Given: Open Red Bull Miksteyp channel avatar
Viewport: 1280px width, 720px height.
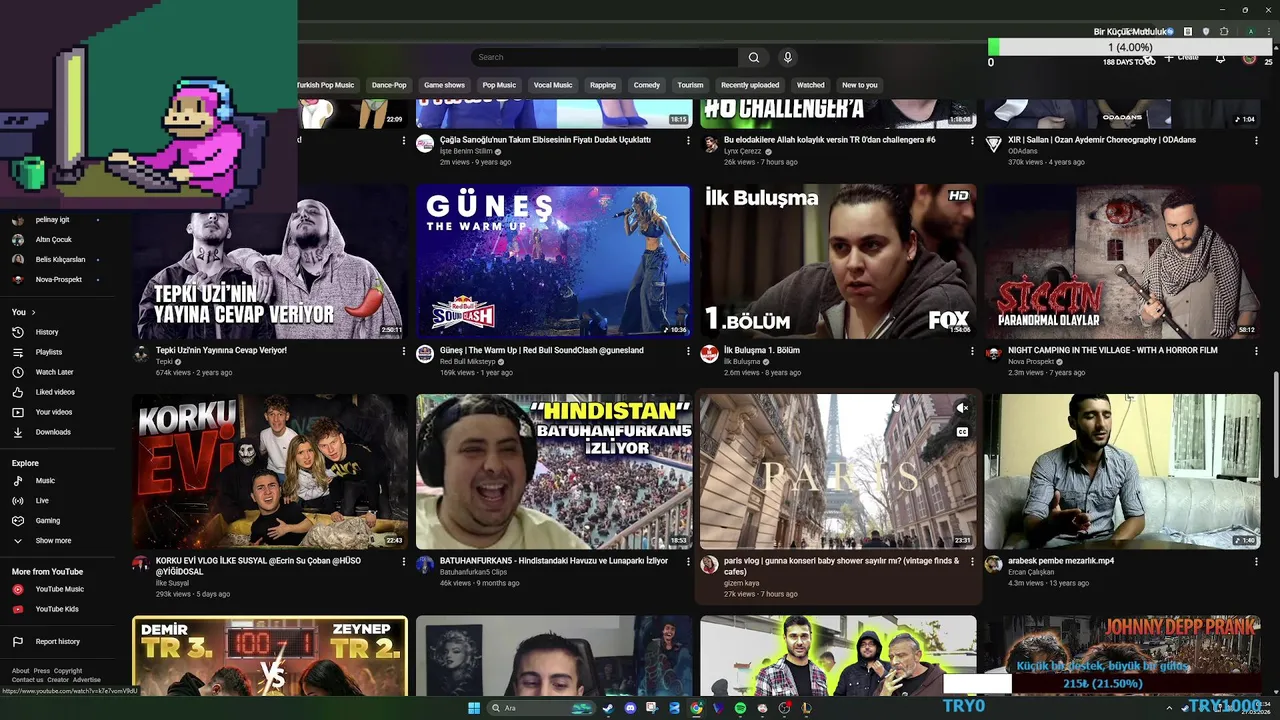Looking at the screenshot, I should pos(425,354).
